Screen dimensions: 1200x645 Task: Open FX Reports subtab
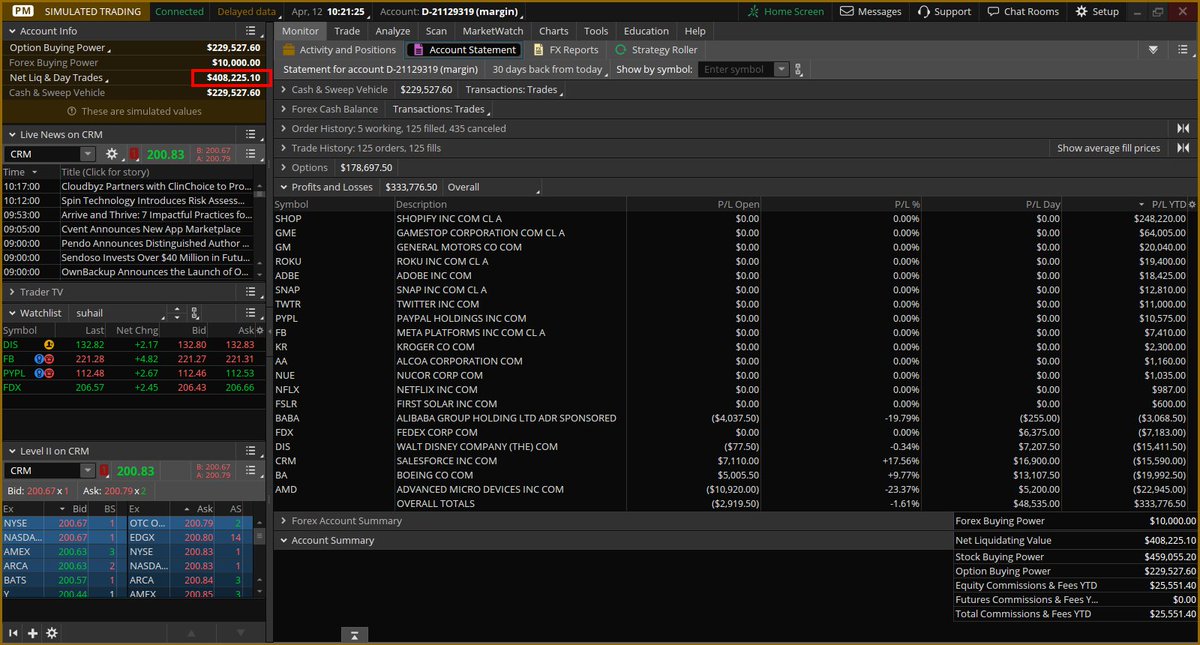565,50
